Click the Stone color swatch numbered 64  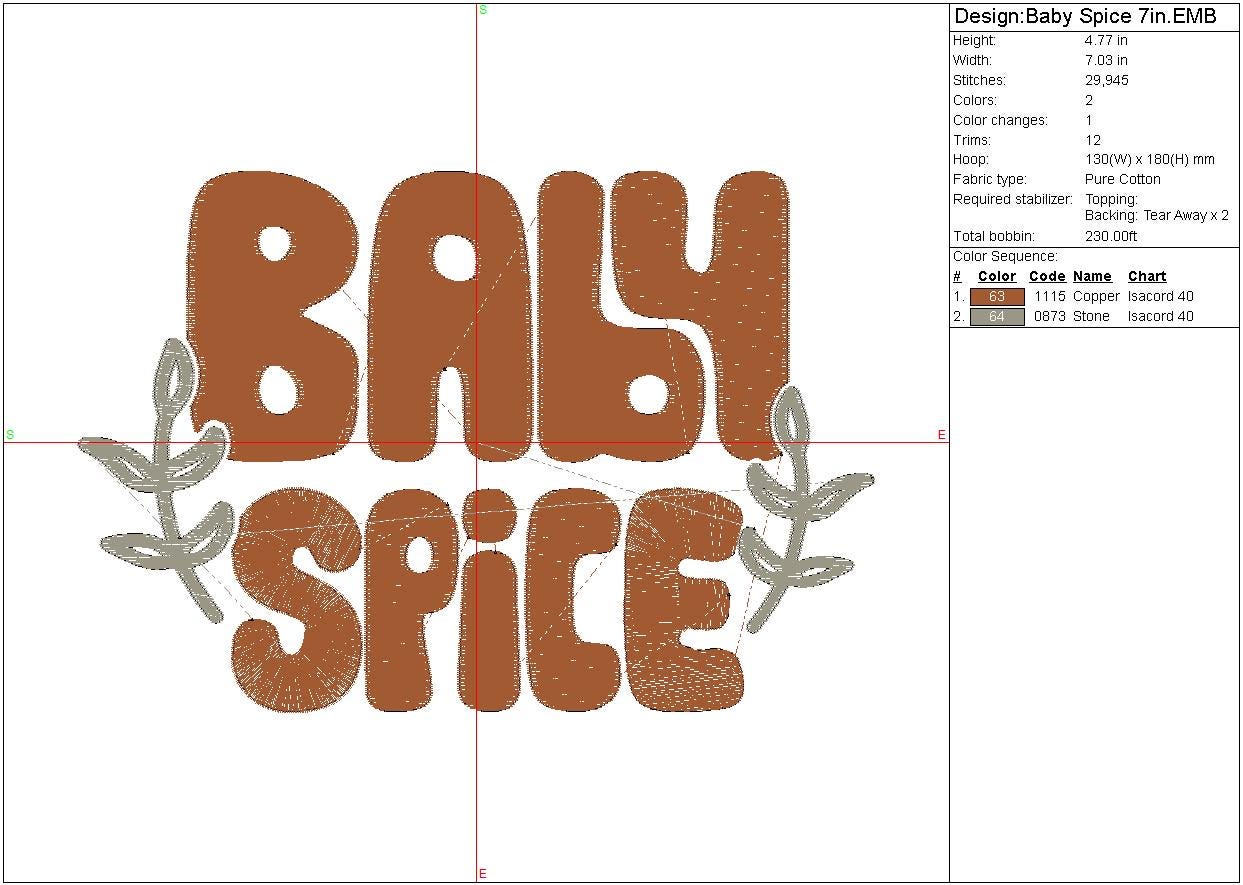click(x=997, y=317)
